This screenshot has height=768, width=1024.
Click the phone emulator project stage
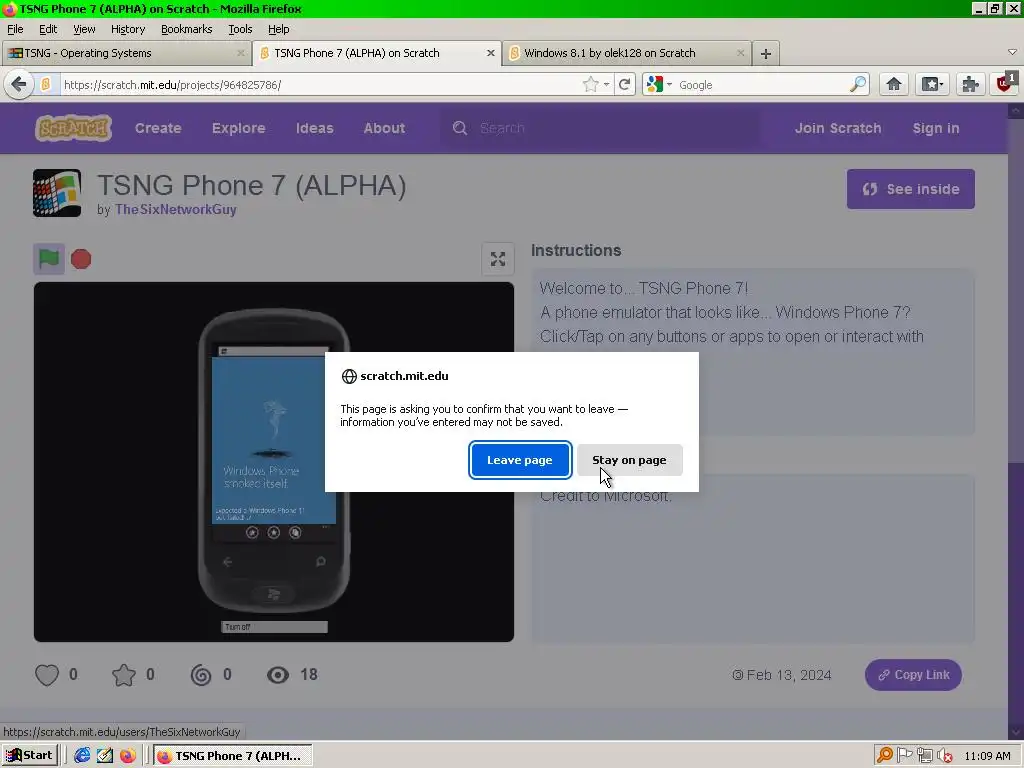[274, 462]
